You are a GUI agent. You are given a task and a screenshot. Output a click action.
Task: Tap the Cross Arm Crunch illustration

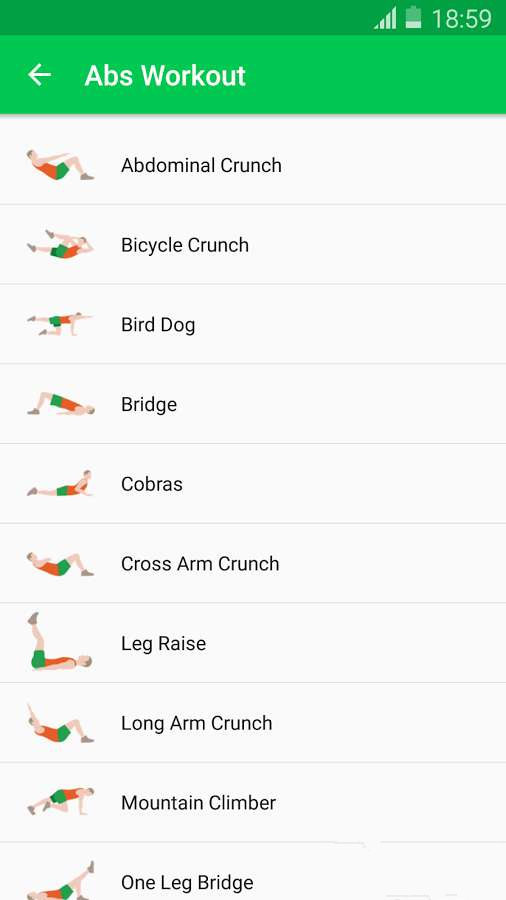point(60,564)
